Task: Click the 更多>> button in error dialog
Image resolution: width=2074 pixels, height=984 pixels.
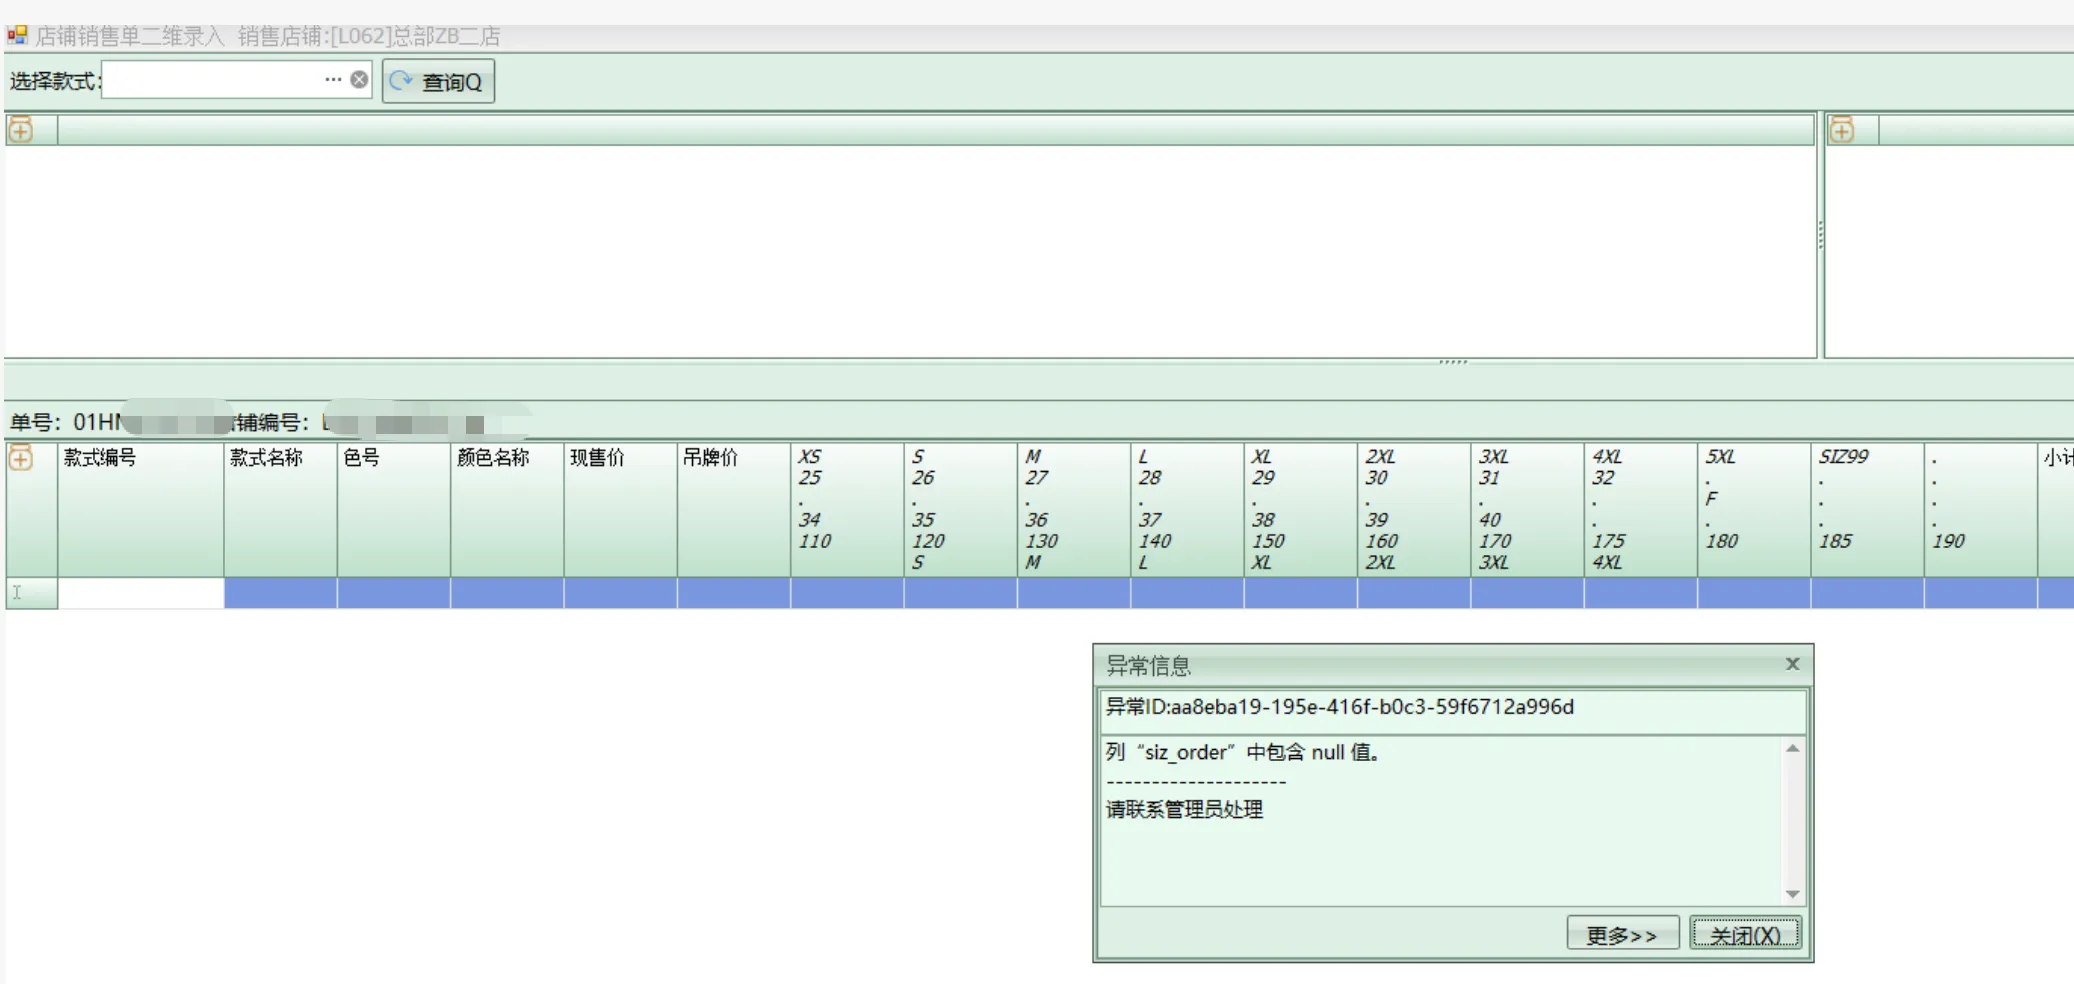Action: coord(1622,934)
